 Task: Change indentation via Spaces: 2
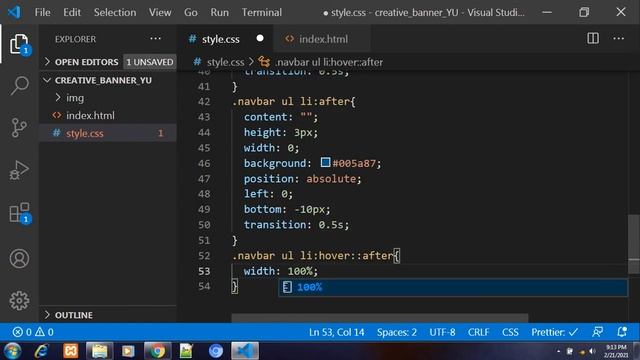[397, 332]
